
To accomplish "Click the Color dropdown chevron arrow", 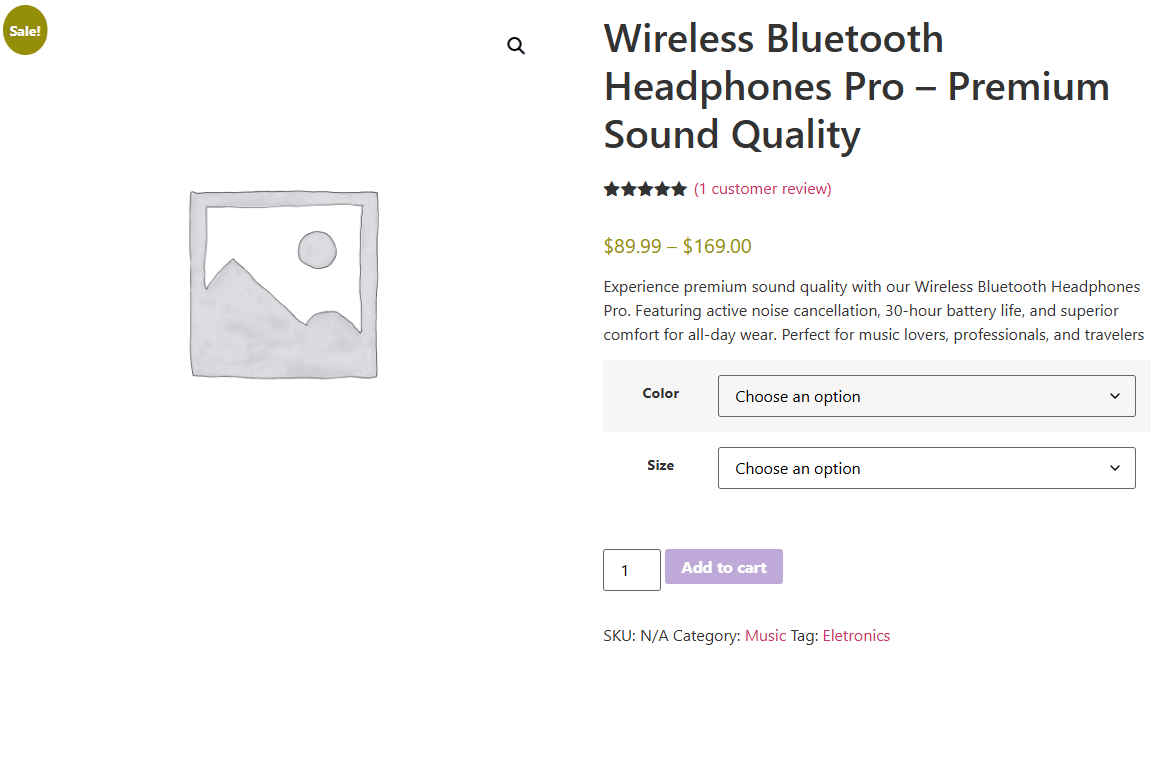I will pyautogui.click(x=1115, y=396).
